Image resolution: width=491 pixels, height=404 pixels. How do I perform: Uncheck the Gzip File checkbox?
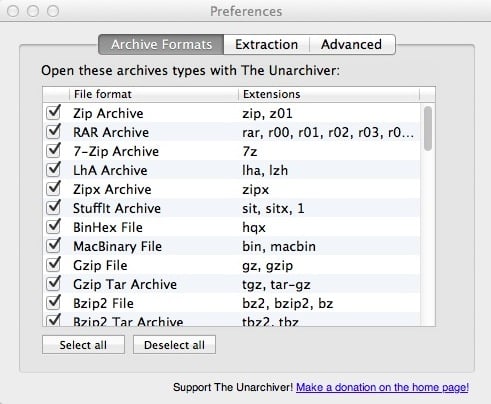(x=53, y=265)
